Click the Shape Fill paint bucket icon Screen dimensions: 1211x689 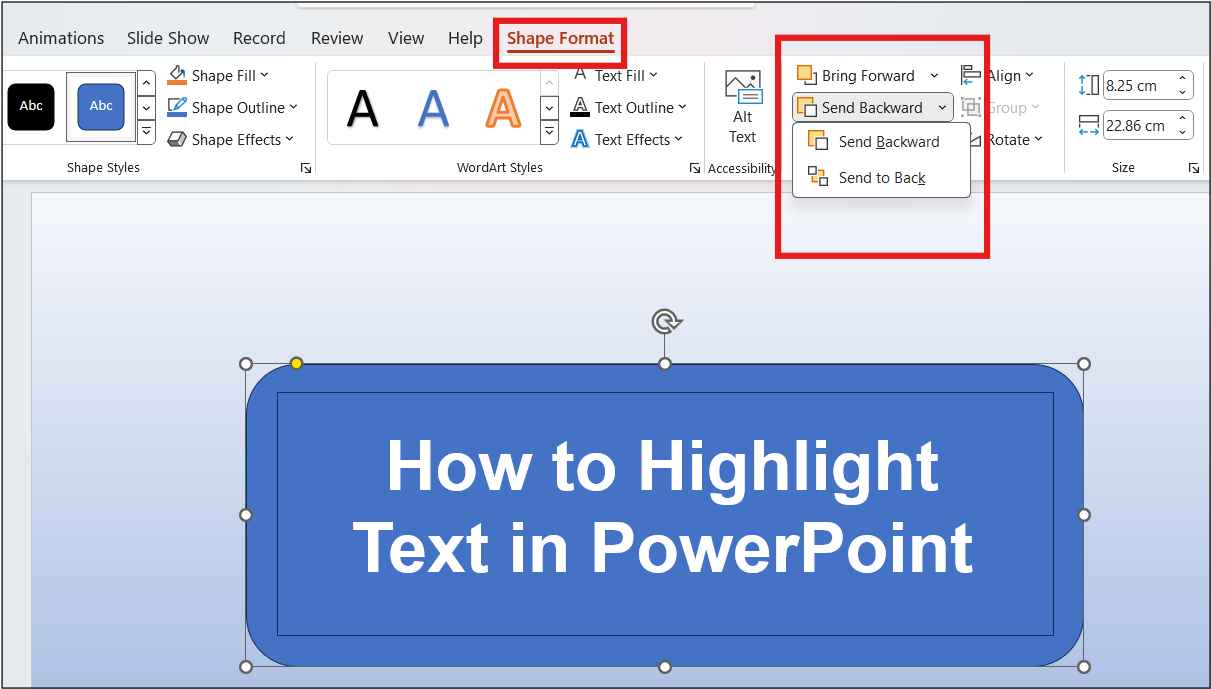pyautogui.click(x=177, y=75)
